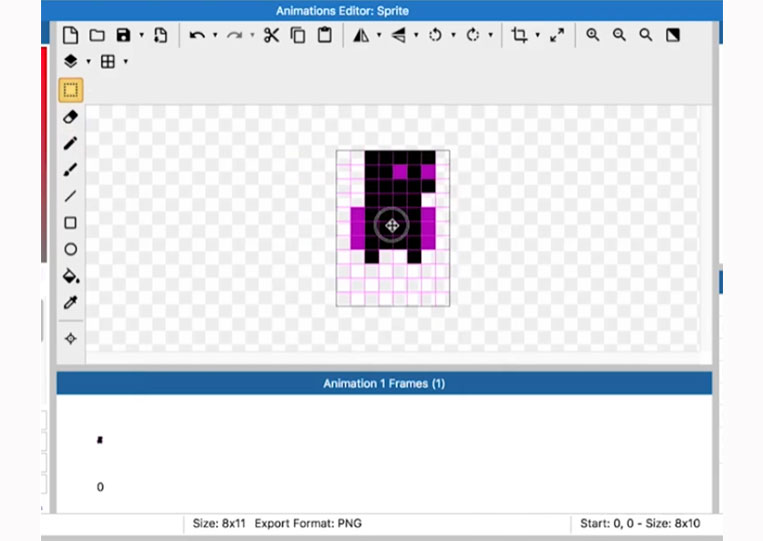The image size is (763, 541).
Task: Flip the sprite horizontally
Action: point(361,35)
